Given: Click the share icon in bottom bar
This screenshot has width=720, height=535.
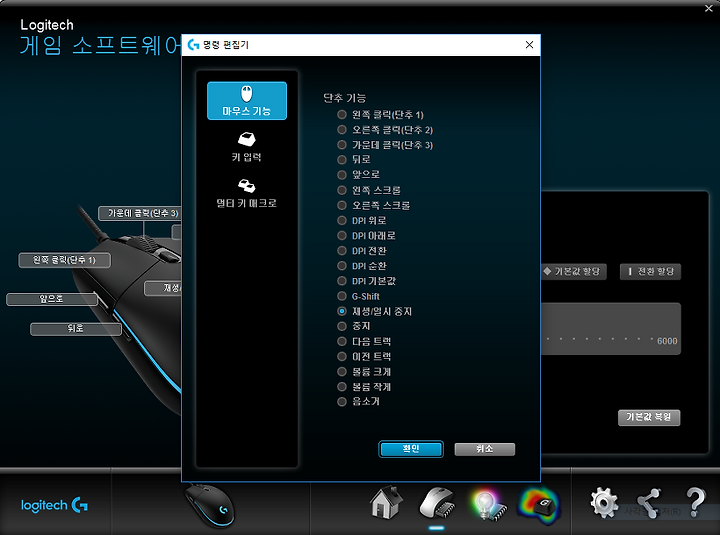Looking at the screenshot, I should [x=648, y=503].
